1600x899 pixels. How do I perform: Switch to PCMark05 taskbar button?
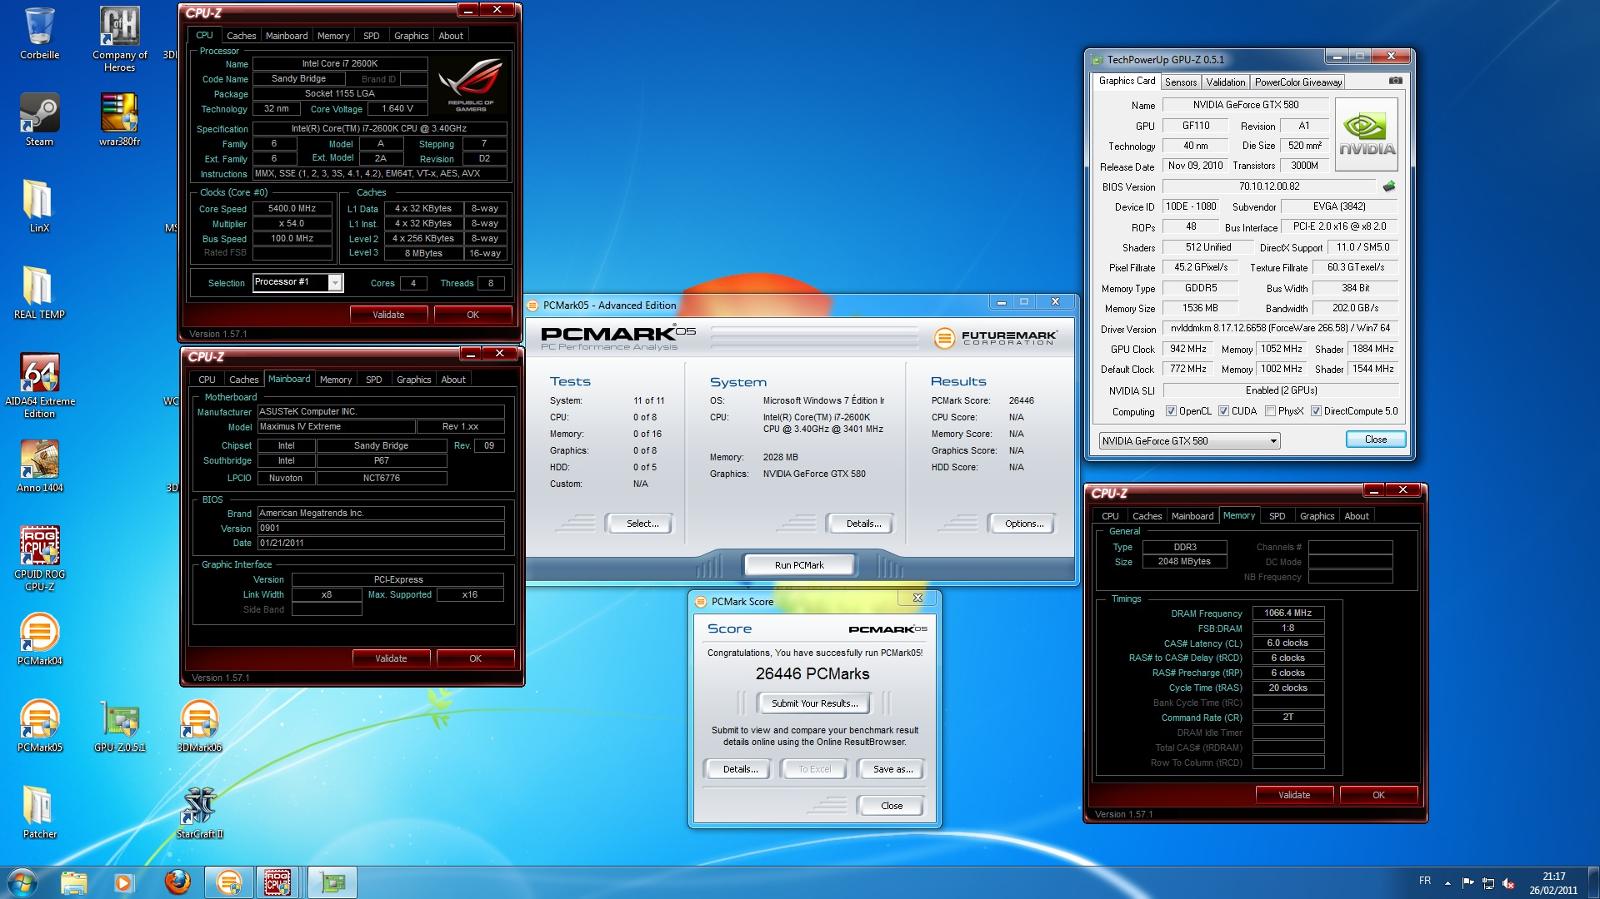(x=229, y=882)
